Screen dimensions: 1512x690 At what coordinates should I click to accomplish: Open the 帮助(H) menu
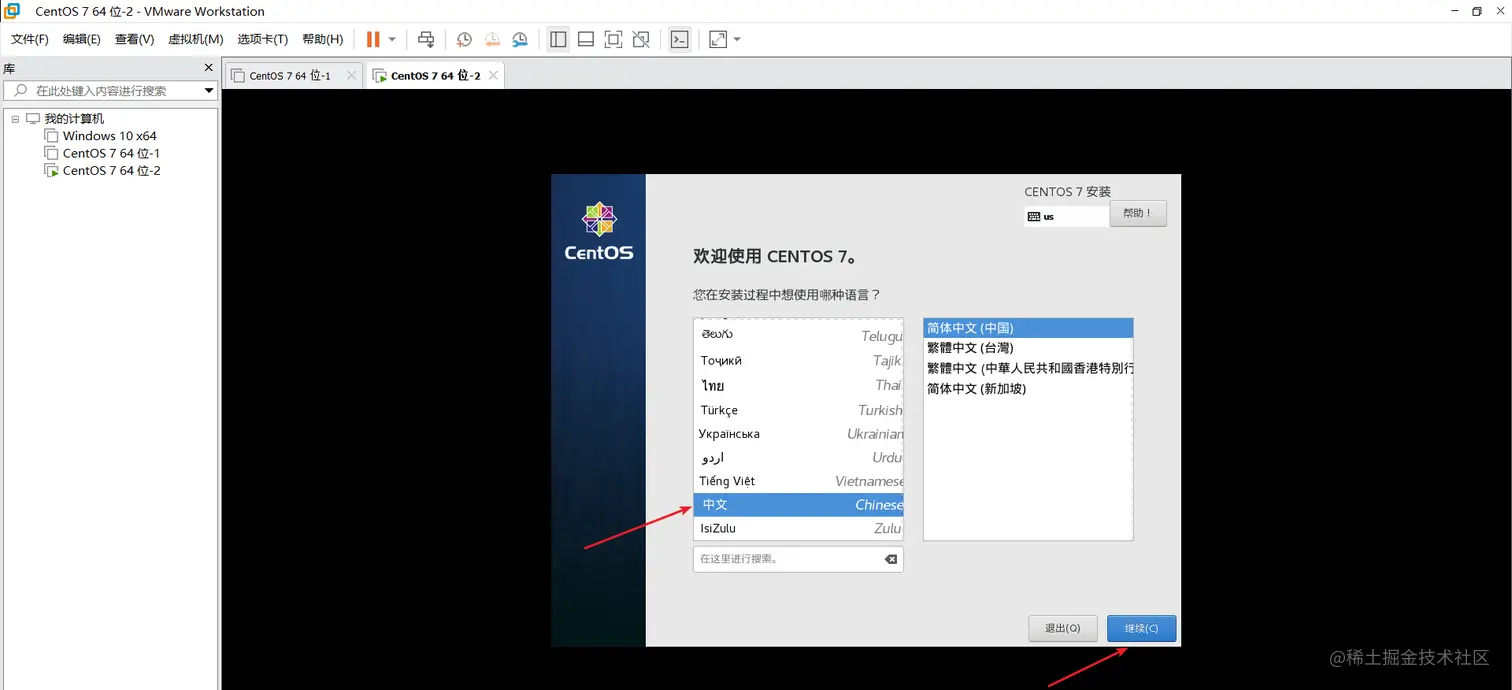(x=322, y=39)
